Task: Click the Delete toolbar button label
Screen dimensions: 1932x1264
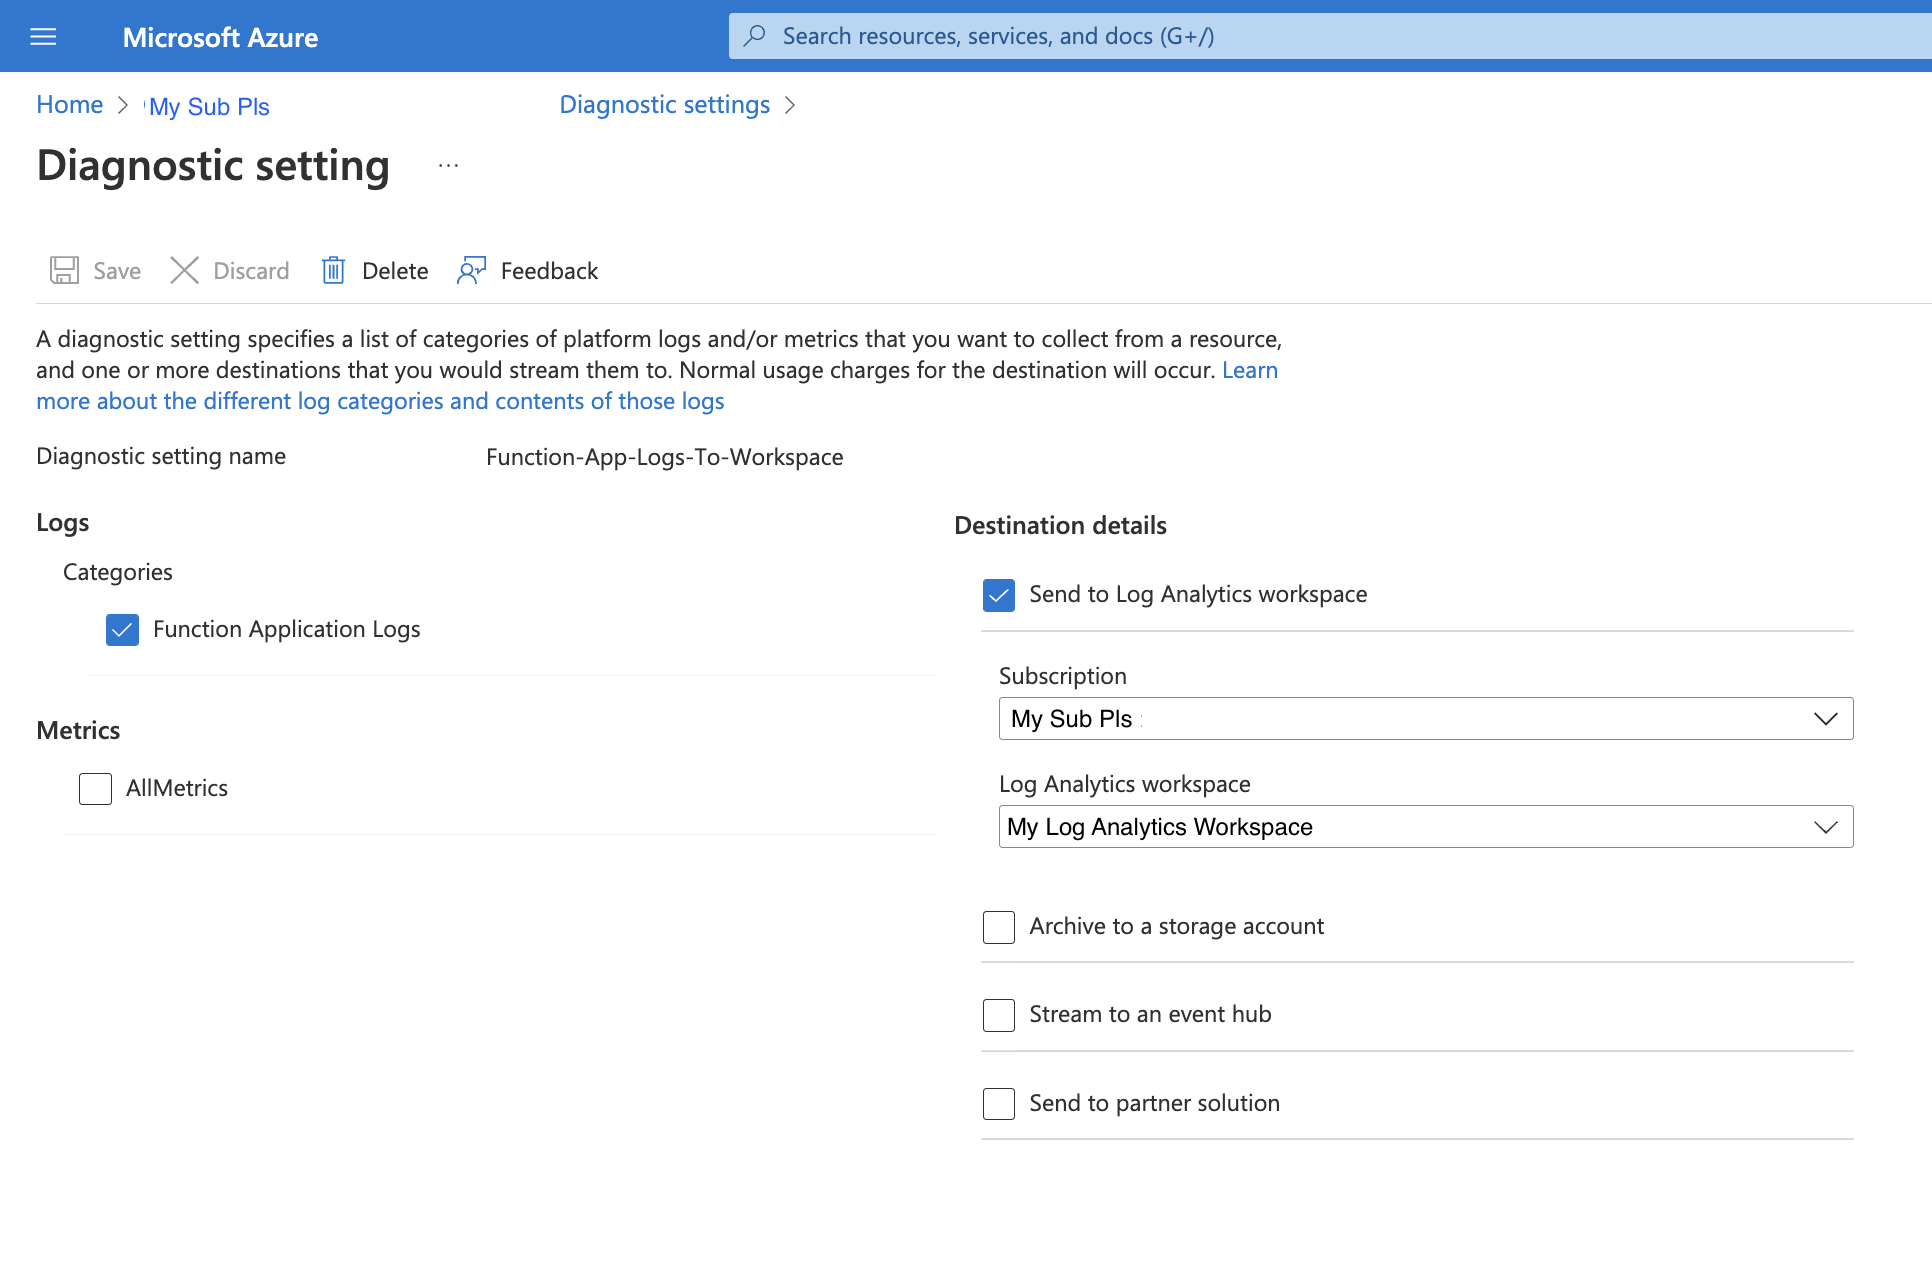Action: pyautogui.click(x=395, y=271)
